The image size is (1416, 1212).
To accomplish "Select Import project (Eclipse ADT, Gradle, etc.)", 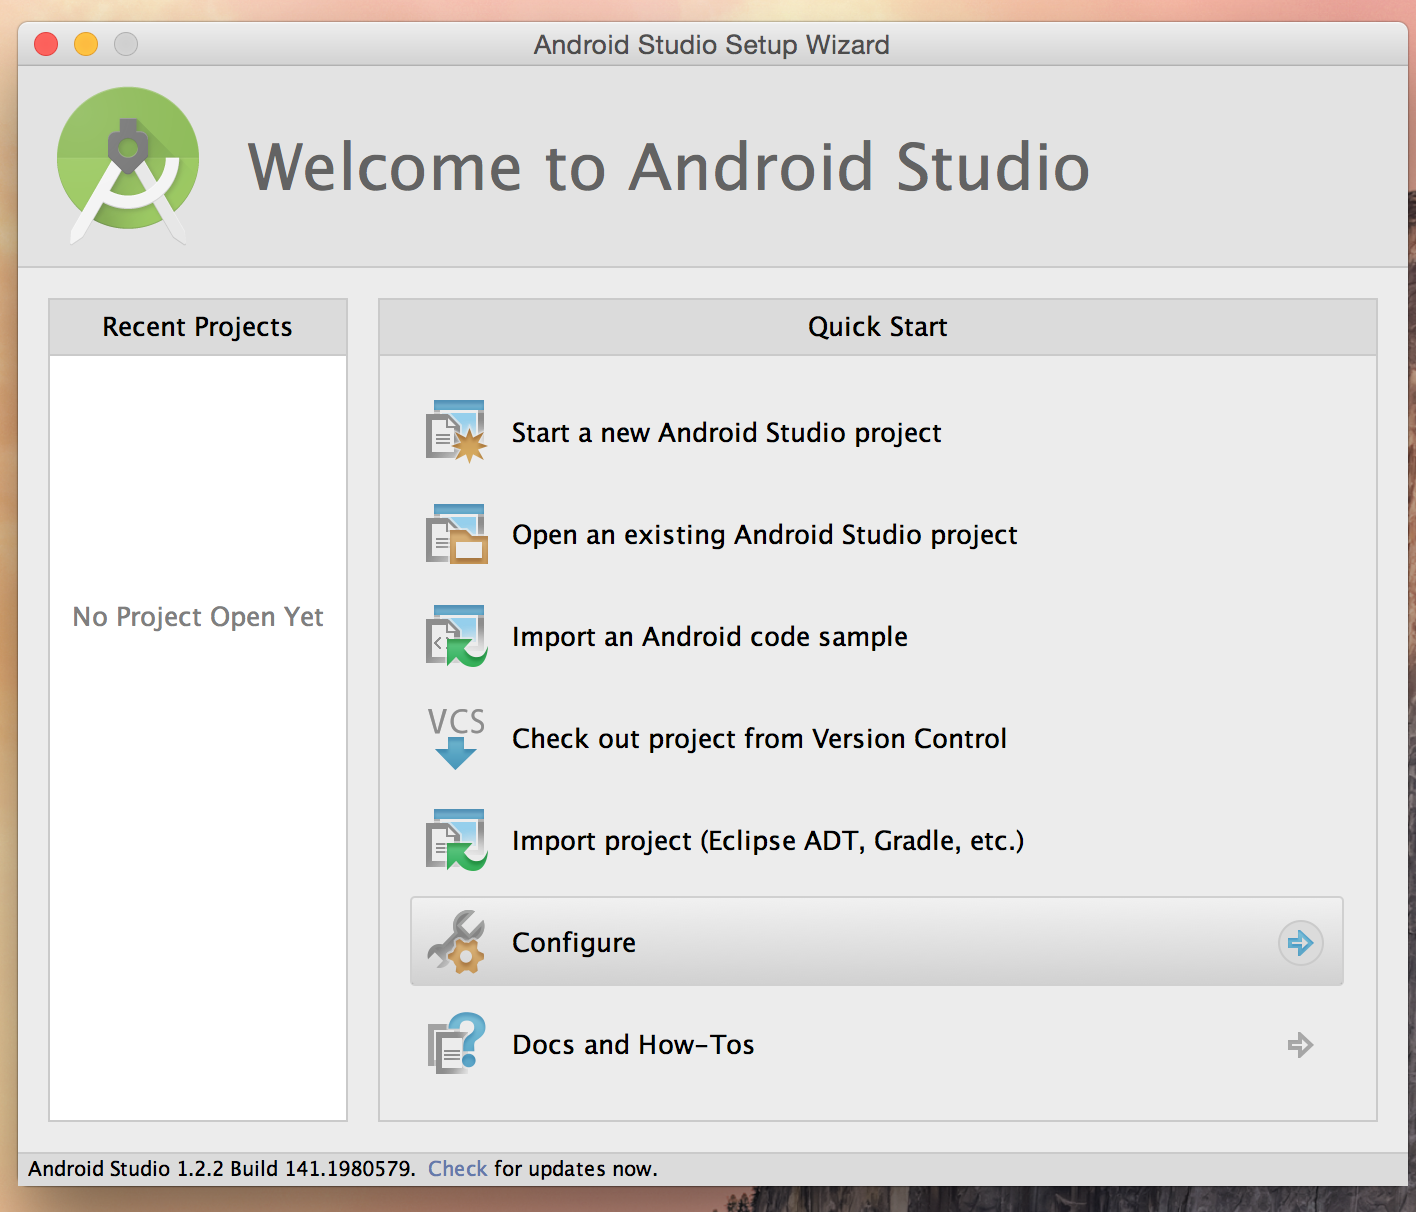I will (x=768, y=841).
